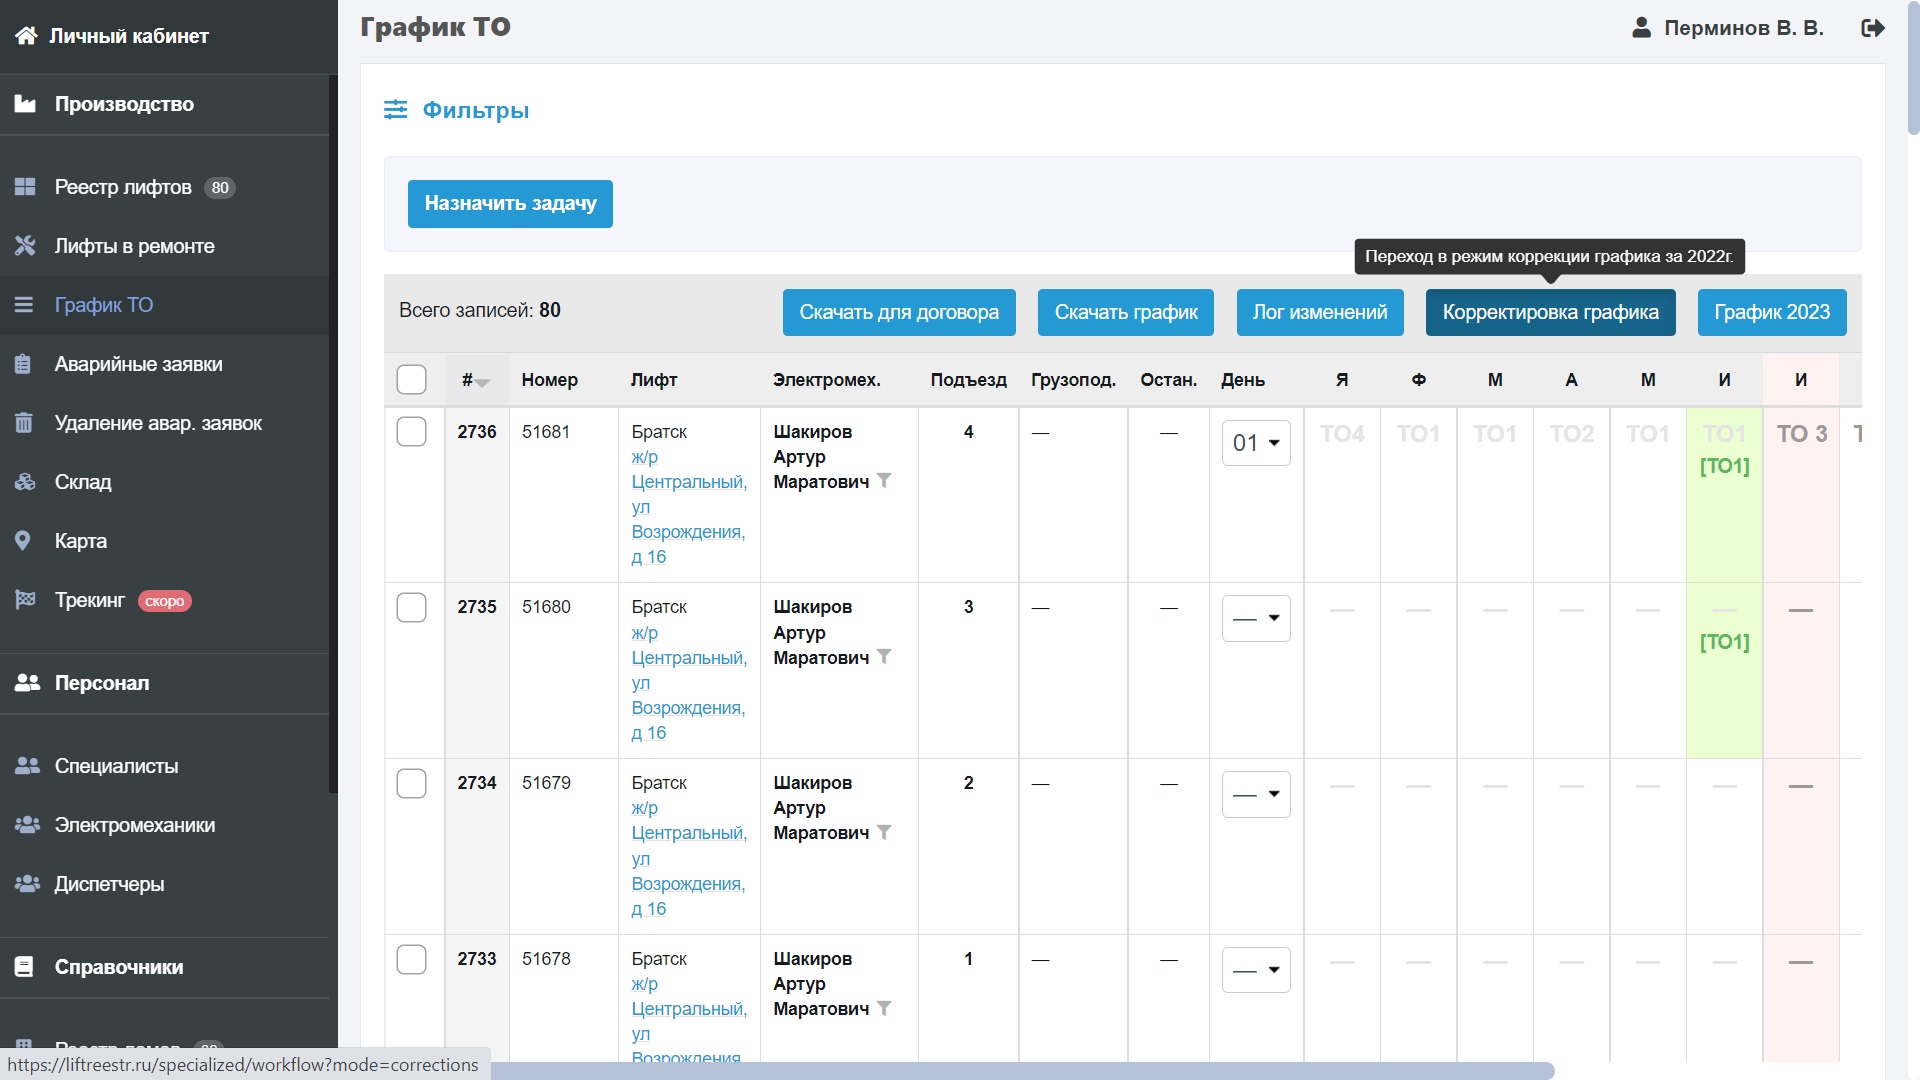Open day dropdown showing 01 in row 2736
This screenshot has width=1920, height=1080.
point(1256,443)
